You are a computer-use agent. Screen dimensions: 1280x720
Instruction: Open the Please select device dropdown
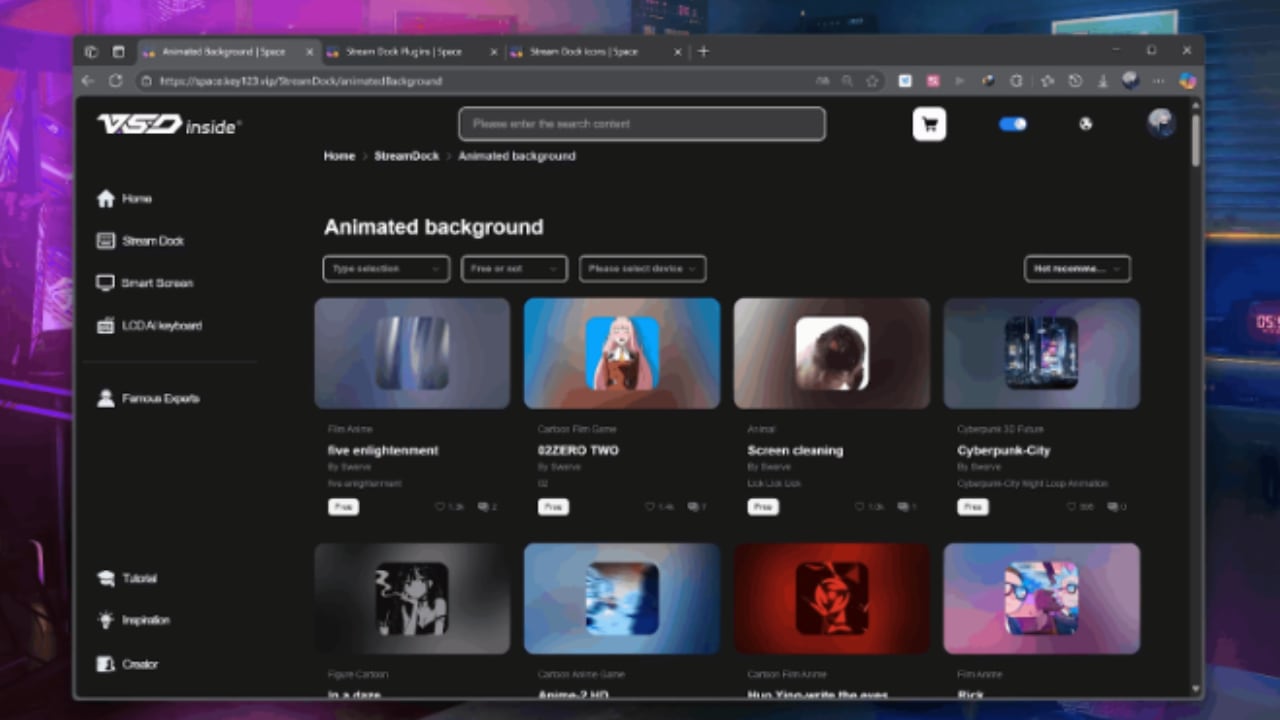pos(641,268)
